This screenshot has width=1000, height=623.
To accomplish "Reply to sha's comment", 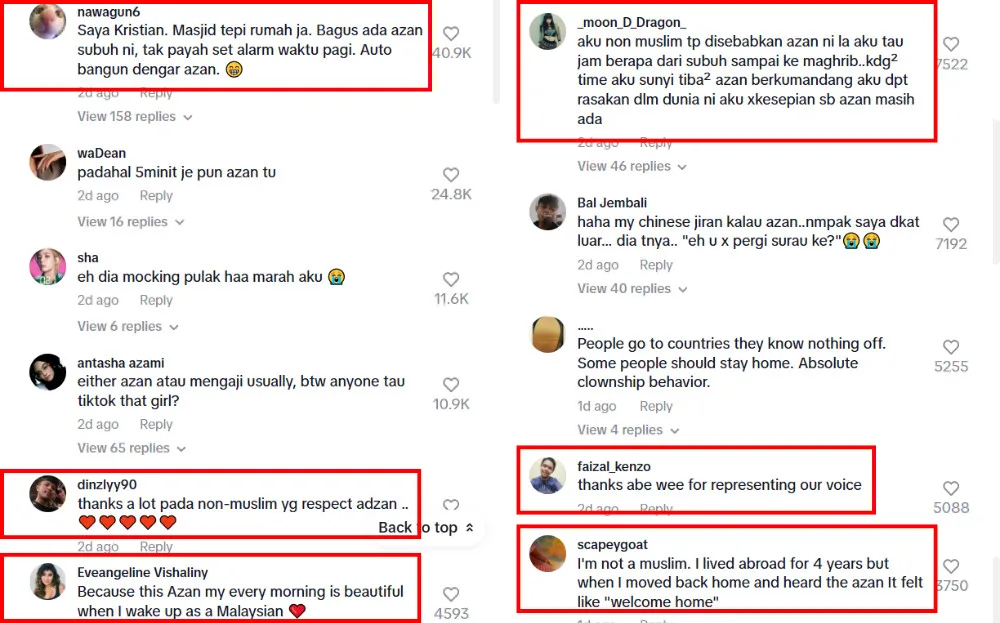I will tap(156, 300).
